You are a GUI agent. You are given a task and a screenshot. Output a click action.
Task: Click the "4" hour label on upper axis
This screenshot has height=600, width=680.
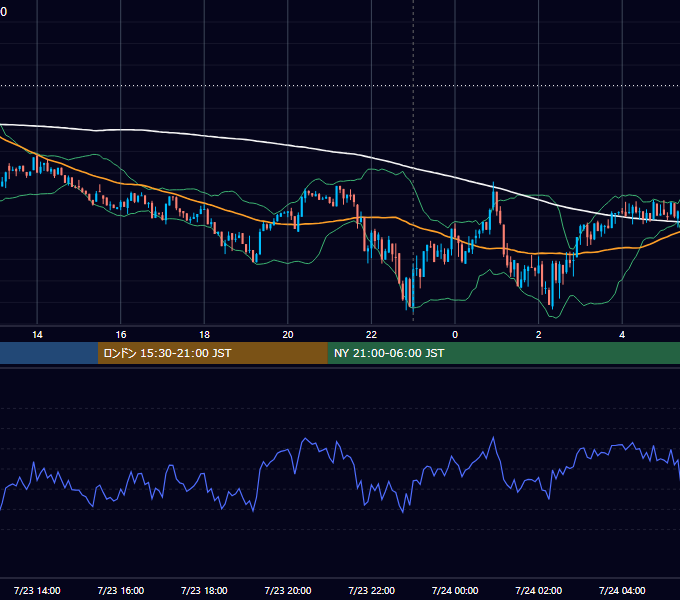point(622,335)
